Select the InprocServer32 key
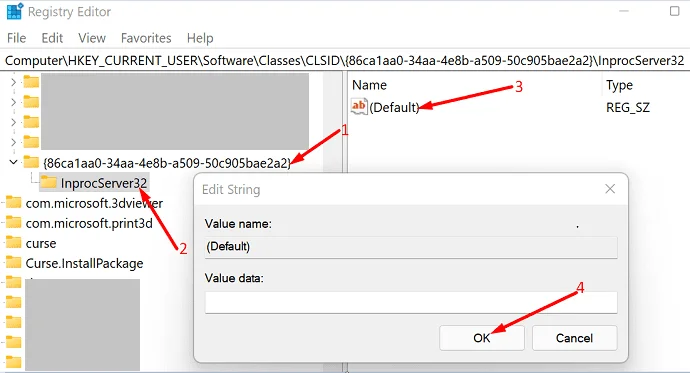The height and width of the screenshot is (373, 690). point(104,183)
